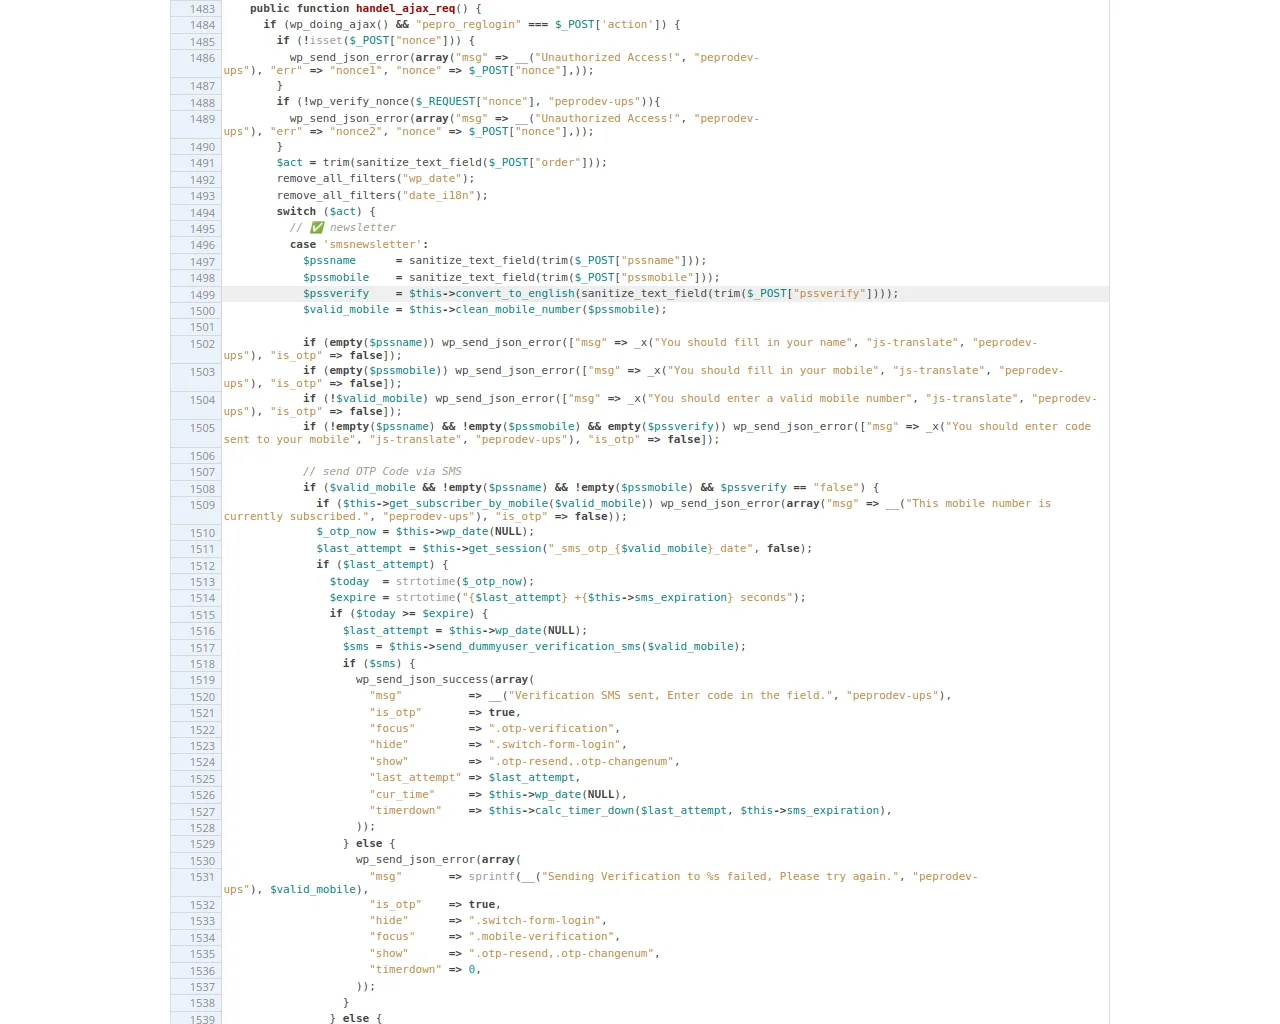Image resolution: width=1280 pixels, height=1024 pixels.
Task: Click "You should fill in your name" string
Action: click(x=755, y=342)
